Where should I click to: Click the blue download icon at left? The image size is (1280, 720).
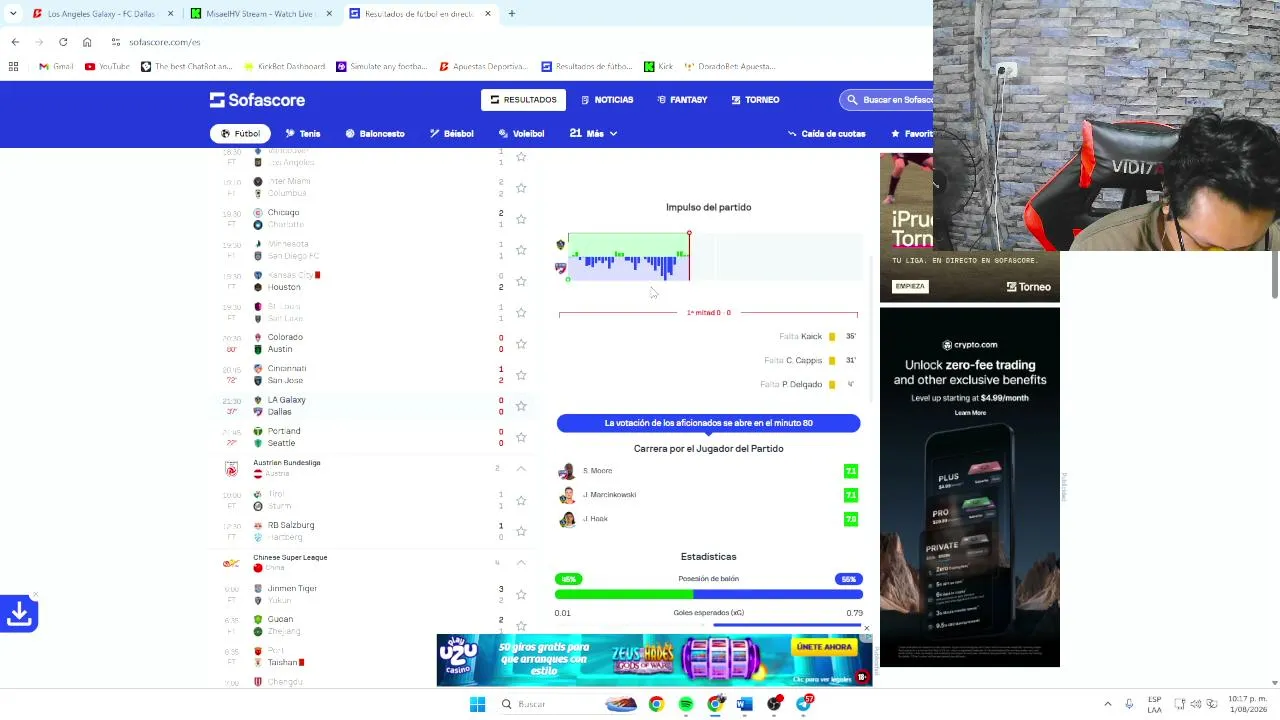19,614
